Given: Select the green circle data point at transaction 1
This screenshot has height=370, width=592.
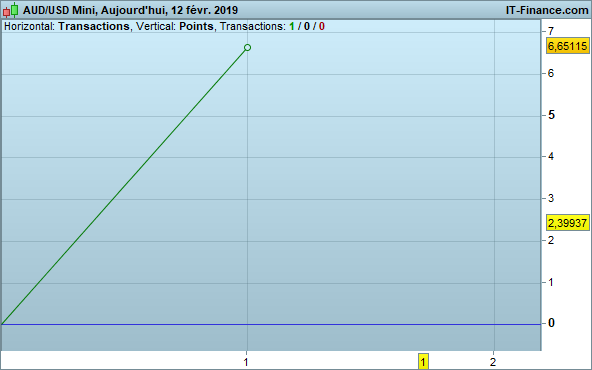Looking at the screenshot, I should (247, 48).
